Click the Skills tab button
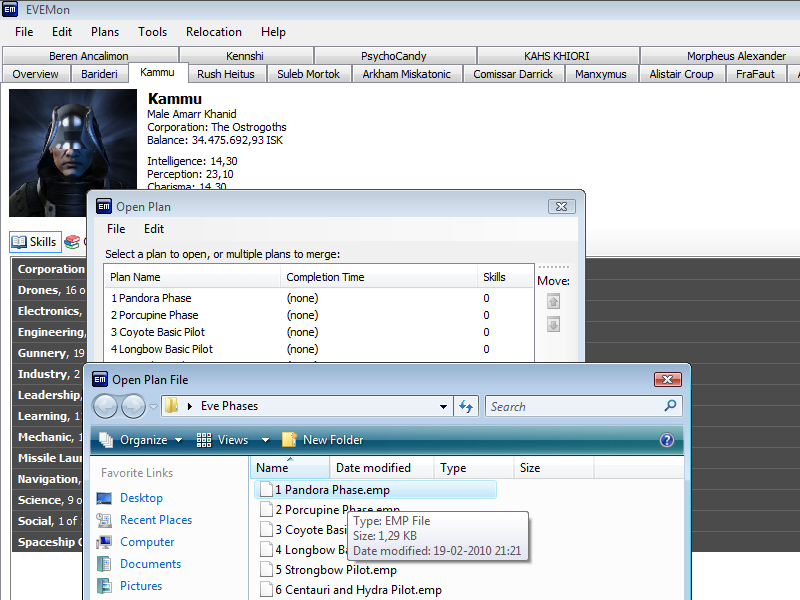The height and width of the screenshot is (600, 800). pos(35,242)
